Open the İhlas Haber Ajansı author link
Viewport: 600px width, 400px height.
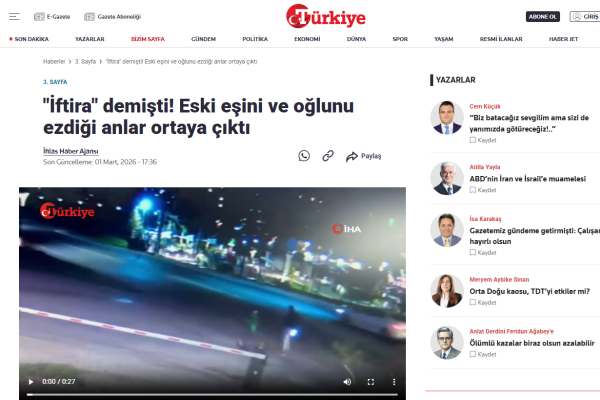coord(71,151)
